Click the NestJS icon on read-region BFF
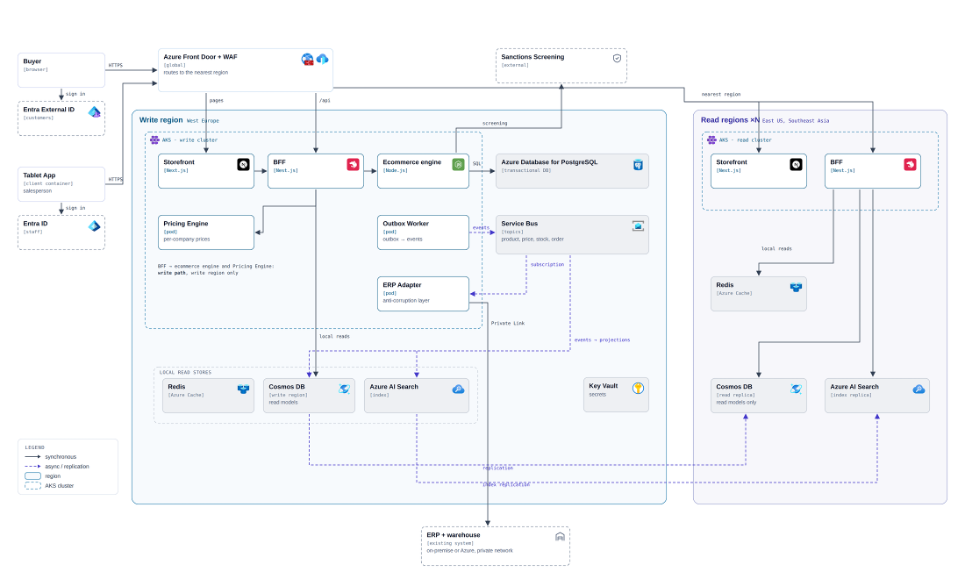 coord(910,165)
